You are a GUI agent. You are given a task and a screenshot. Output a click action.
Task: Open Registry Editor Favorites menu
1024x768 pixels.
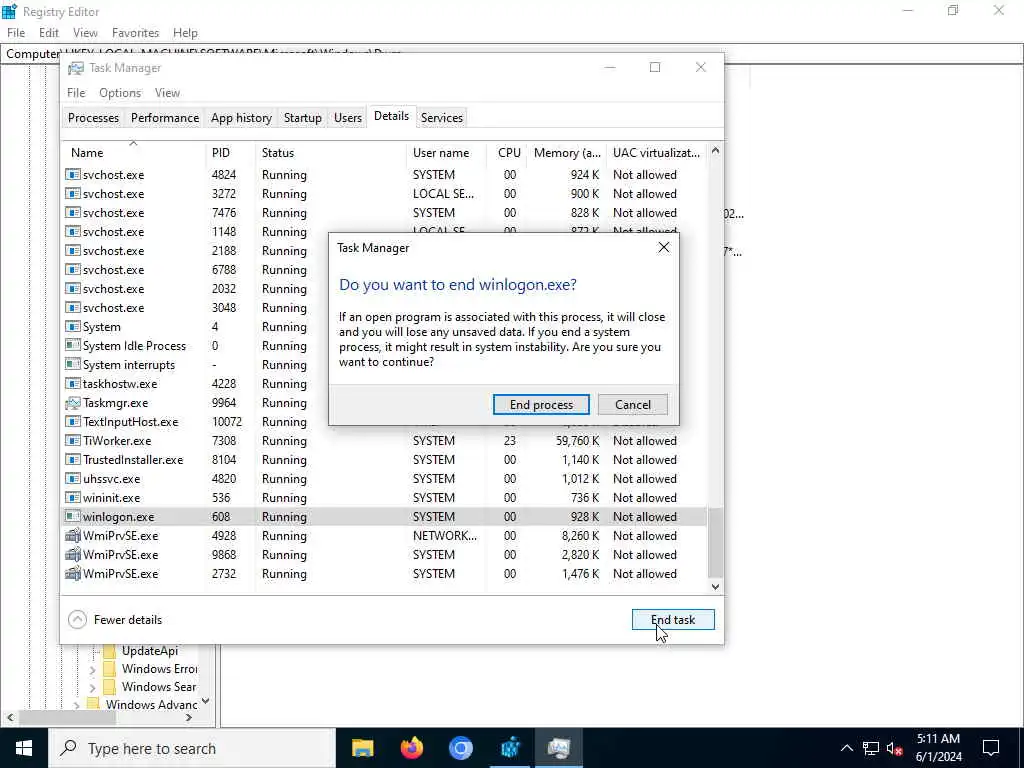135,33
